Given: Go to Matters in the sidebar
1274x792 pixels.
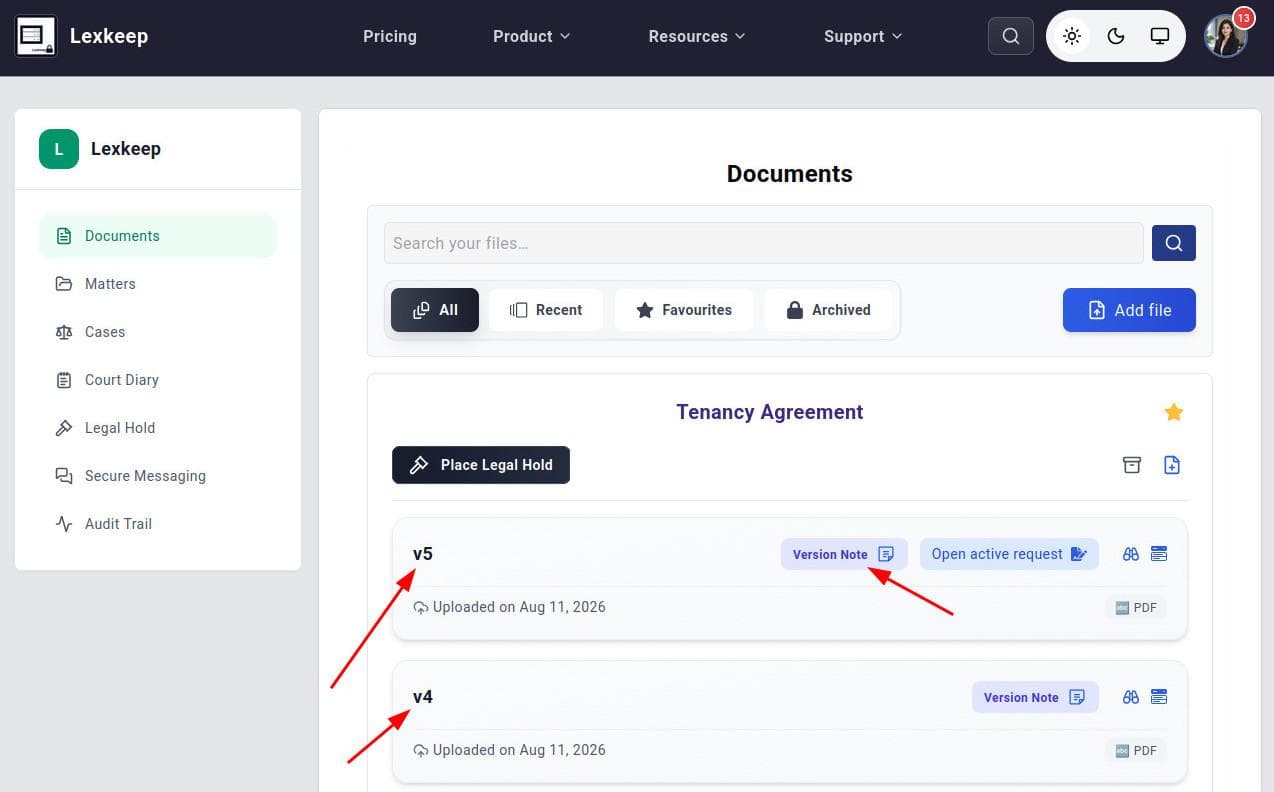Looking at the screenshot, I should 158,284.
